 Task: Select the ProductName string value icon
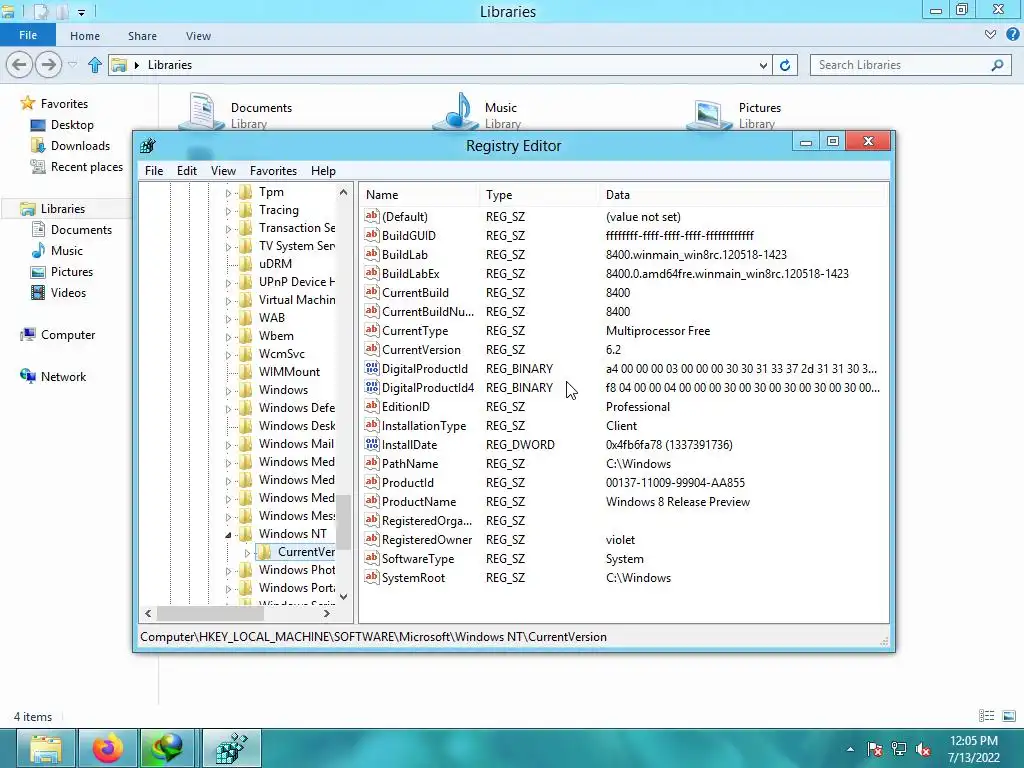coord(372,501)
